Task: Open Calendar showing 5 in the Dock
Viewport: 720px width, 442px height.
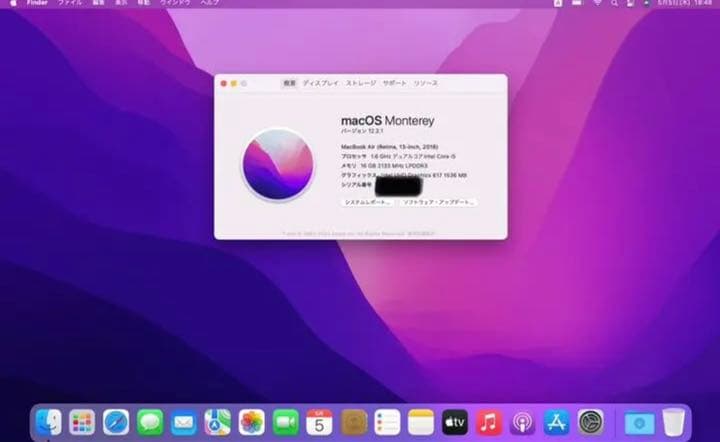Action: pyautogui.click(x=319, y=422)
